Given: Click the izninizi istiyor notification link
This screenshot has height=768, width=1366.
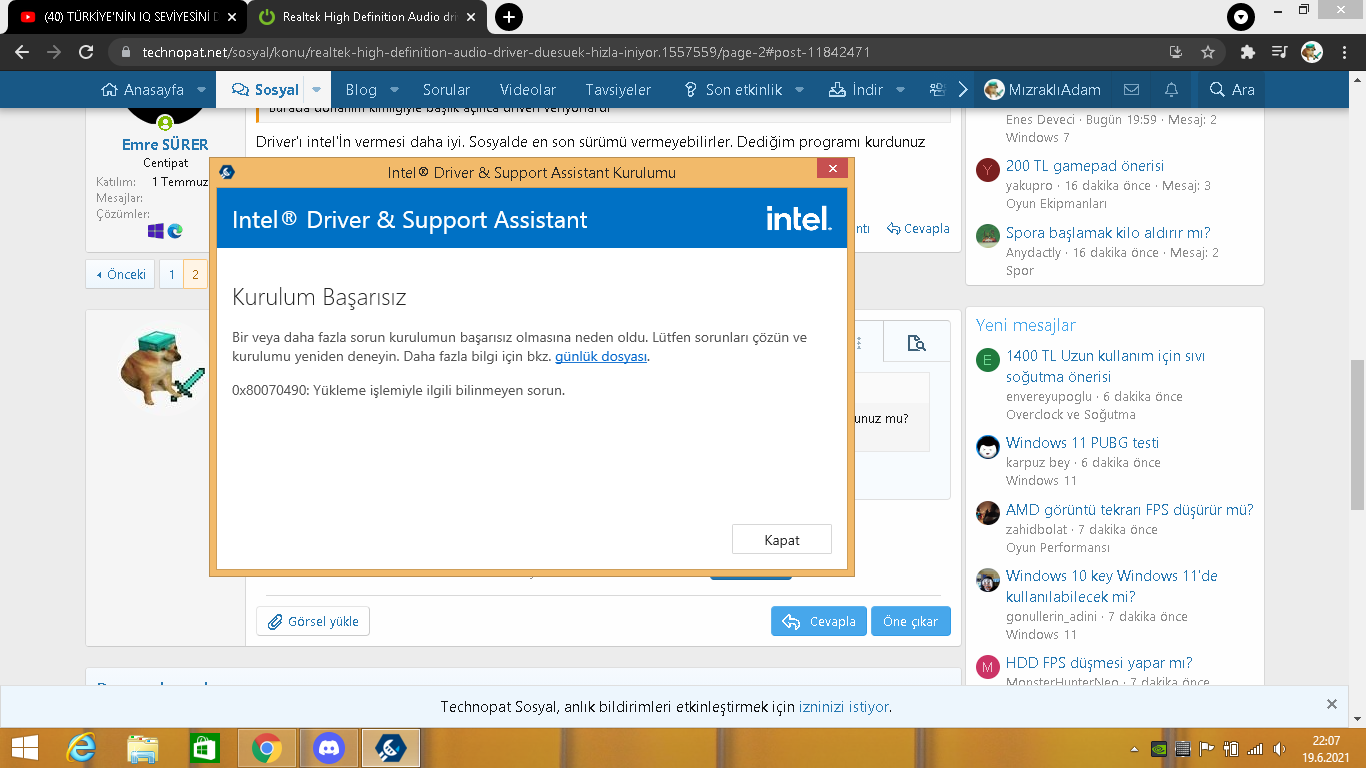Looking at the screenshot, I should click(844, 706).
